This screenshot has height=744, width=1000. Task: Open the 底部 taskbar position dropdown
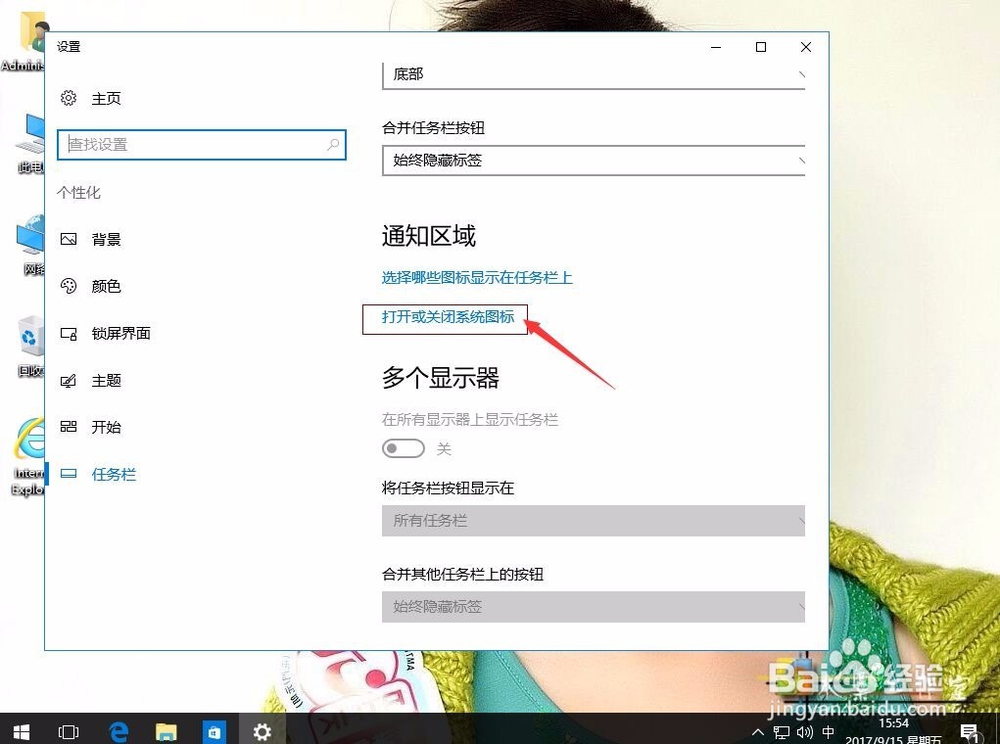[x=593, y=73]
